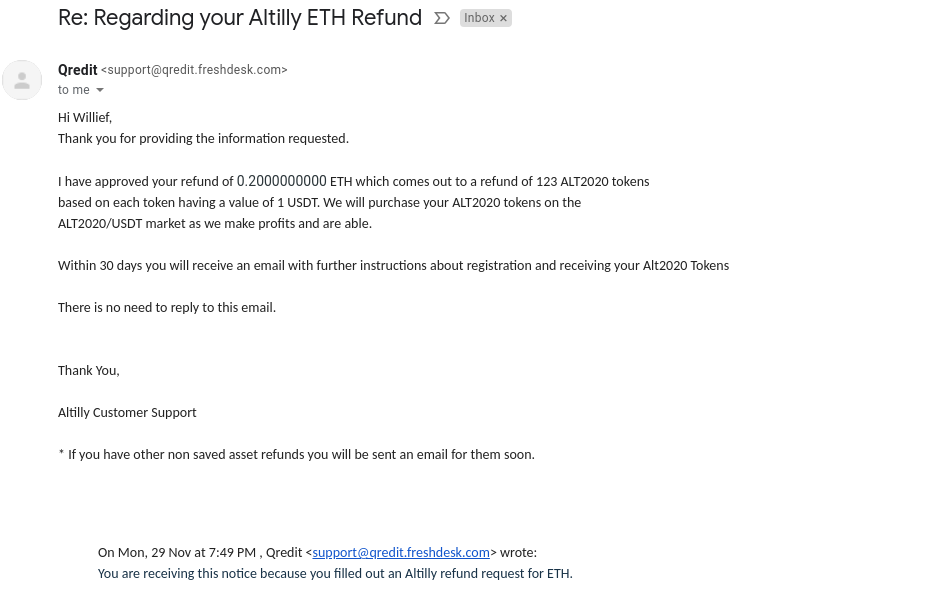Click the greeting 'Hi Willief,'

tap(85, 118)
